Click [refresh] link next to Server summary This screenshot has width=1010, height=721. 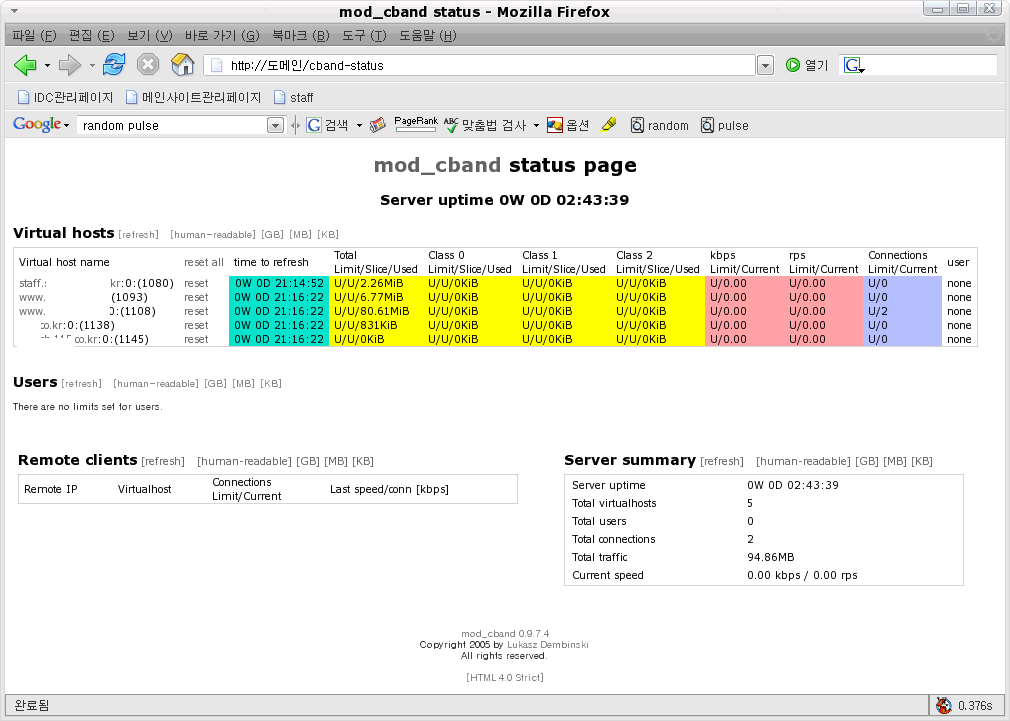(x=722, y=461)
